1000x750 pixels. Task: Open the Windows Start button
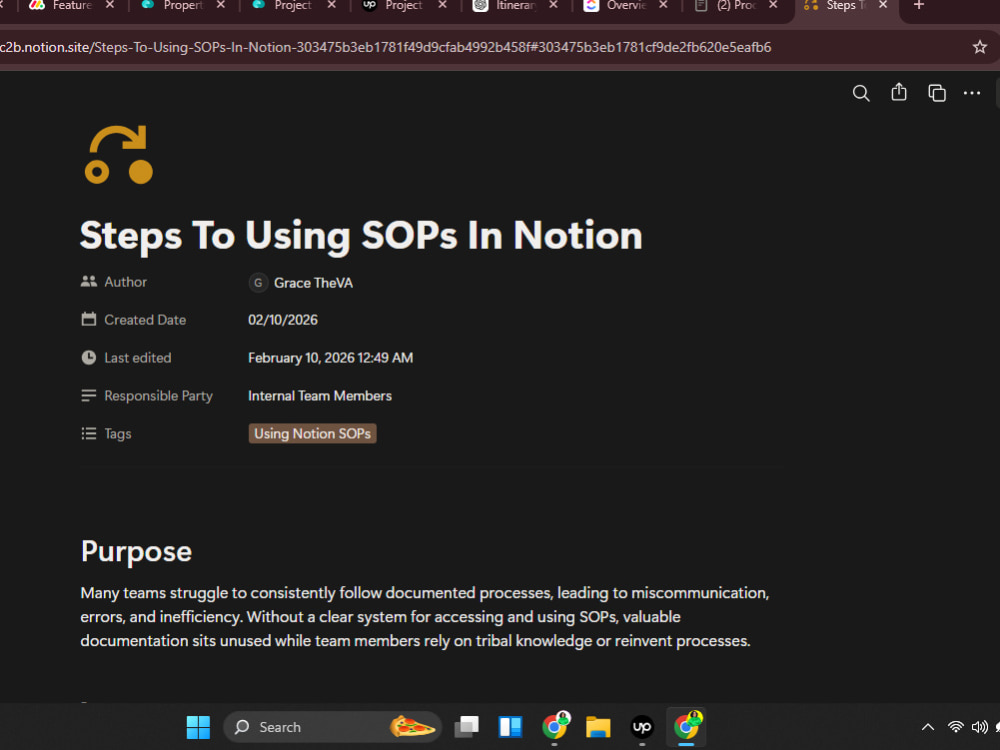tap(198, 727)
